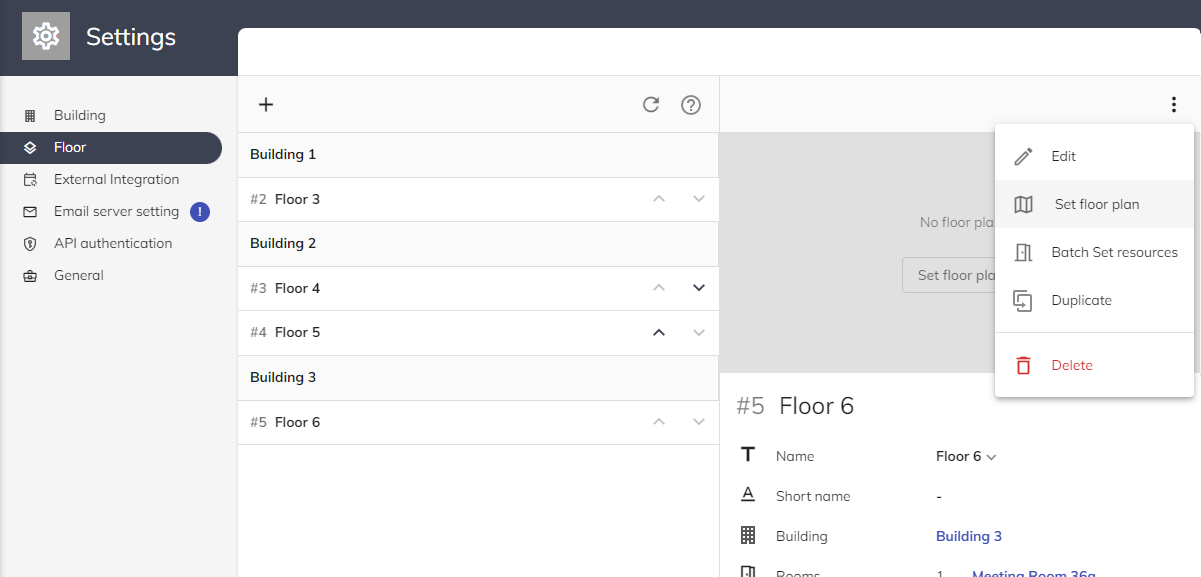Open the three-dot more options menu
Screen dimensions: 1201x577
point(1173,105)
